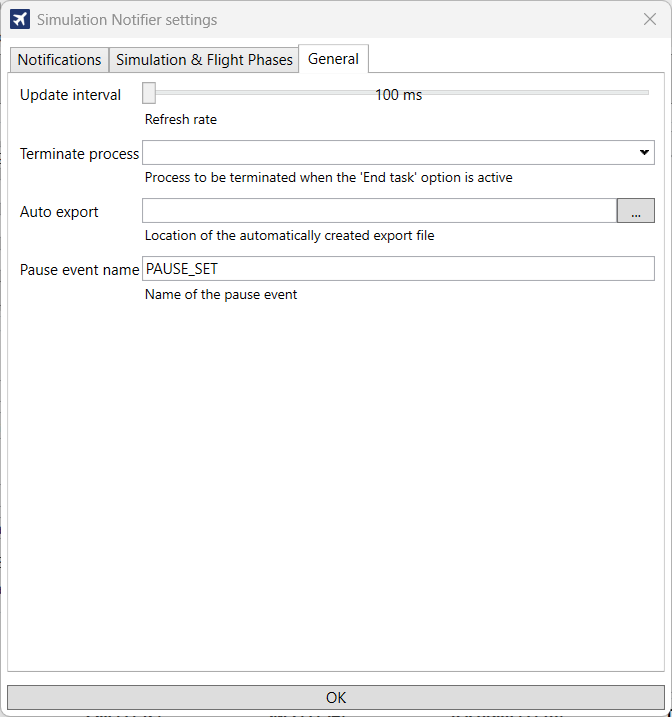Viewport: 672px width, 717px height.
Task: Click the Update interval slider track near 100 ms
Action: tap(398, 93)
